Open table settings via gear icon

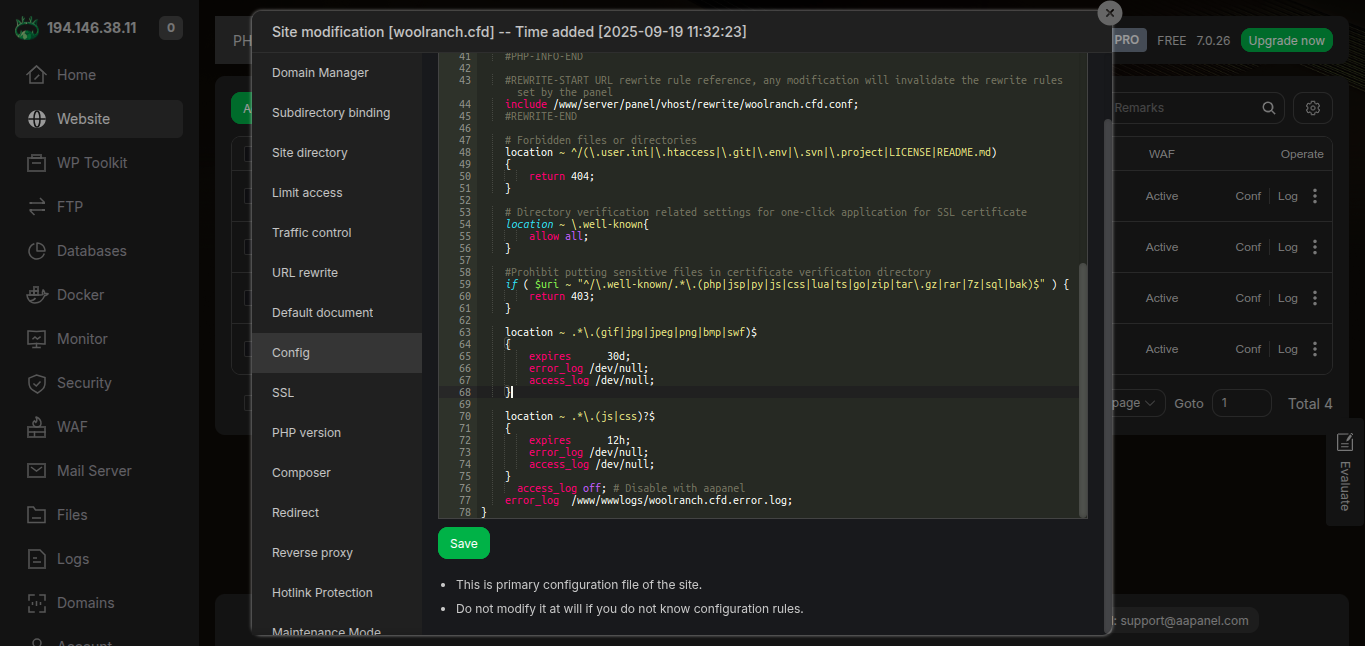pos(1313,108)
